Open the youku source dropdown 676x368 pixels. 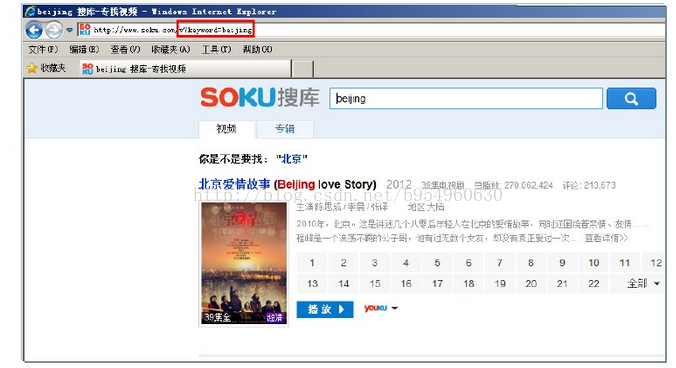(x=381, y=308)
